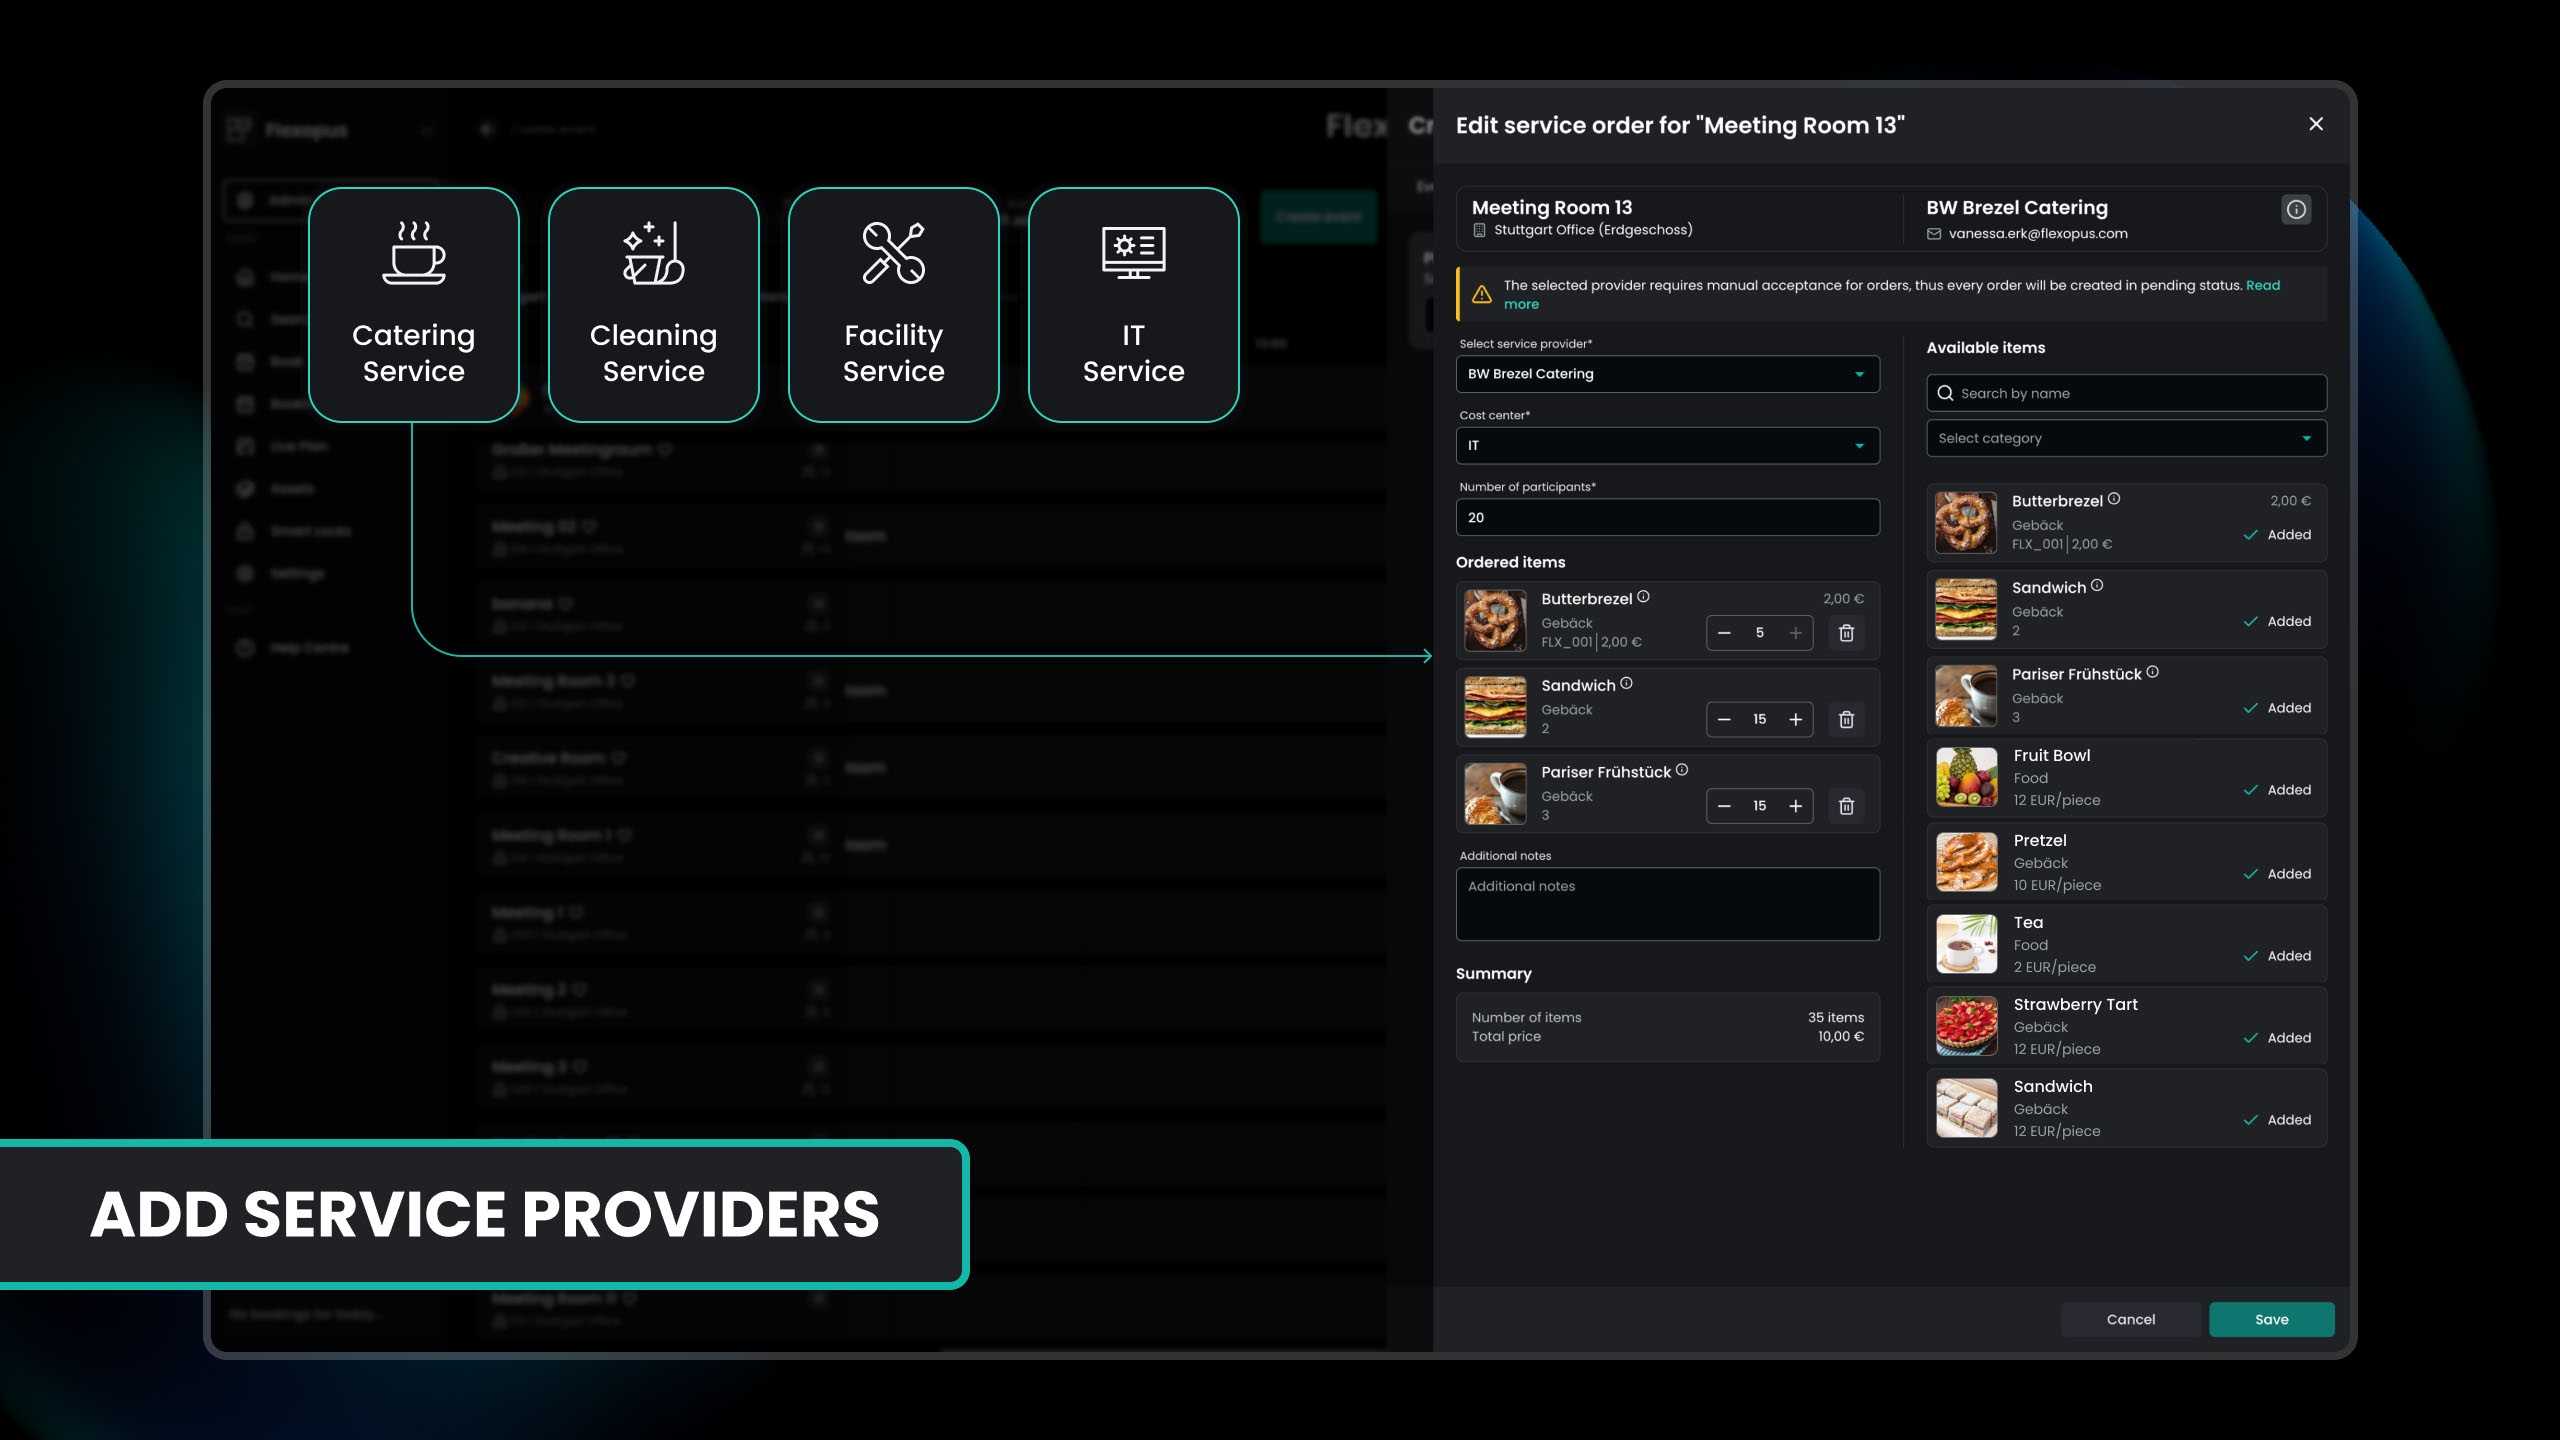Viewport: 2560px width, 1440px height.
Task: Open BW Brezel Catering provider info icon
Action: 2296,209
